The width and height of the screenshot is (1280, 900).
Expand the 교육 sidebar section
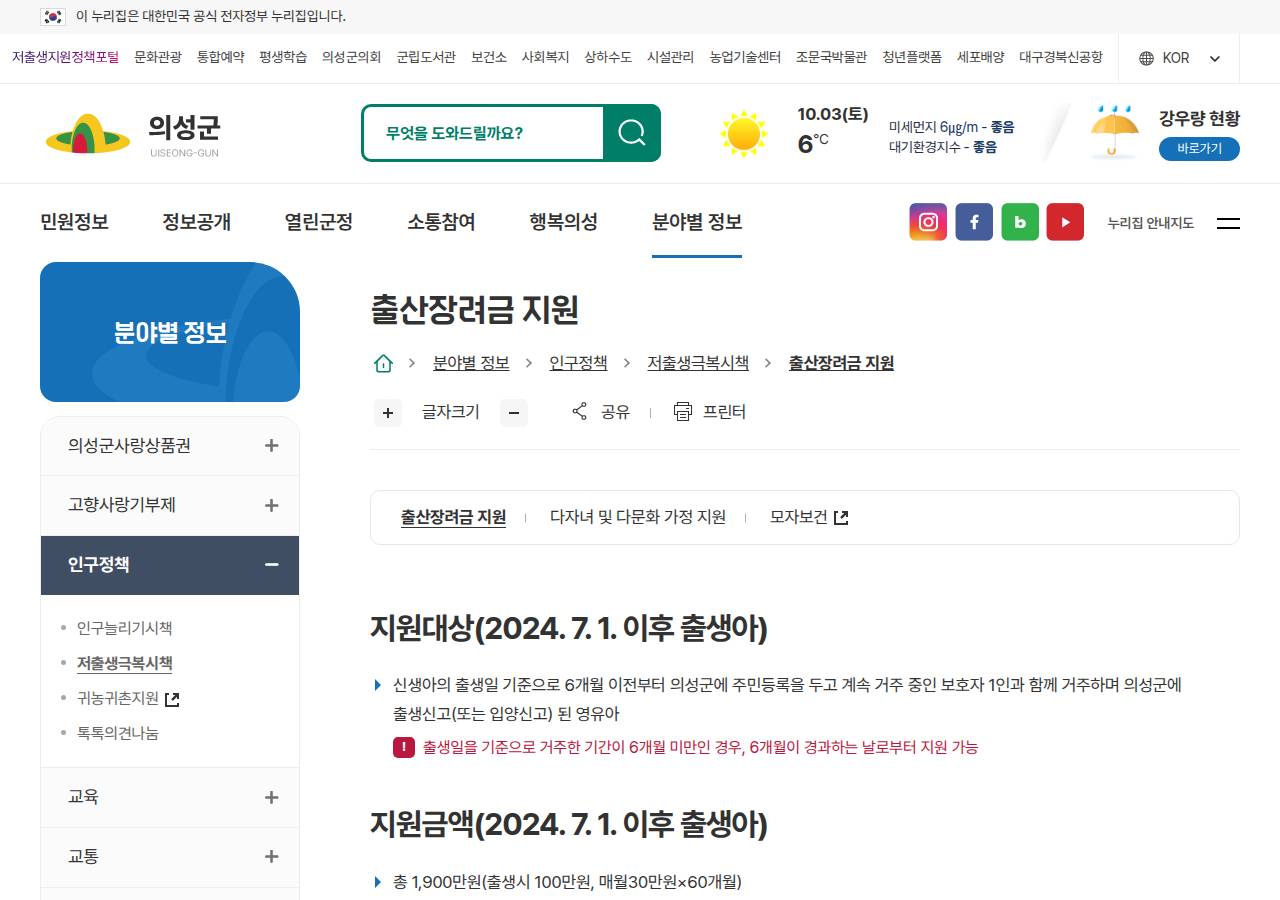click(170, 797)
